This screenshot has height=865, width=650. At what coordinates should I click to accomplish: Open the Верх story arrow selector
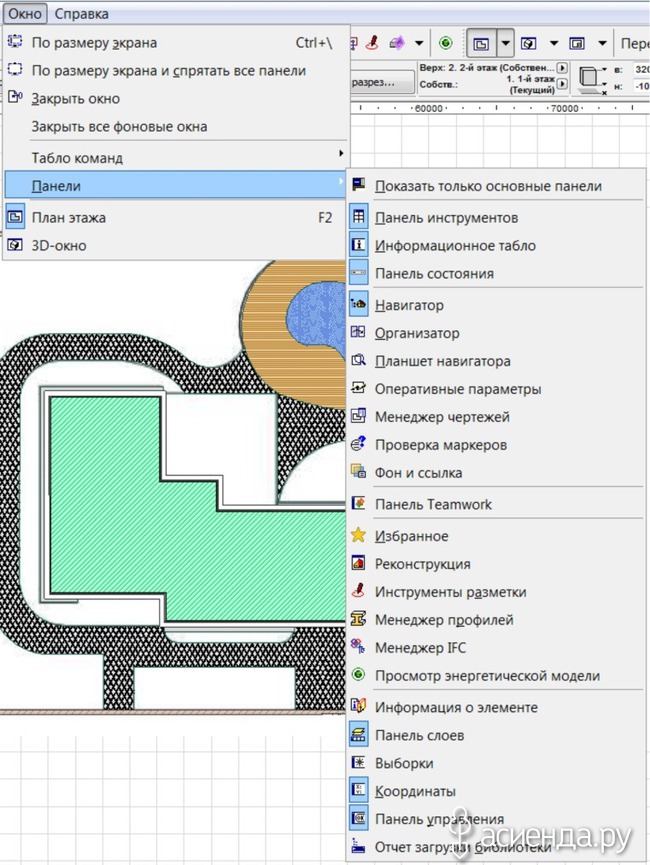562,68
